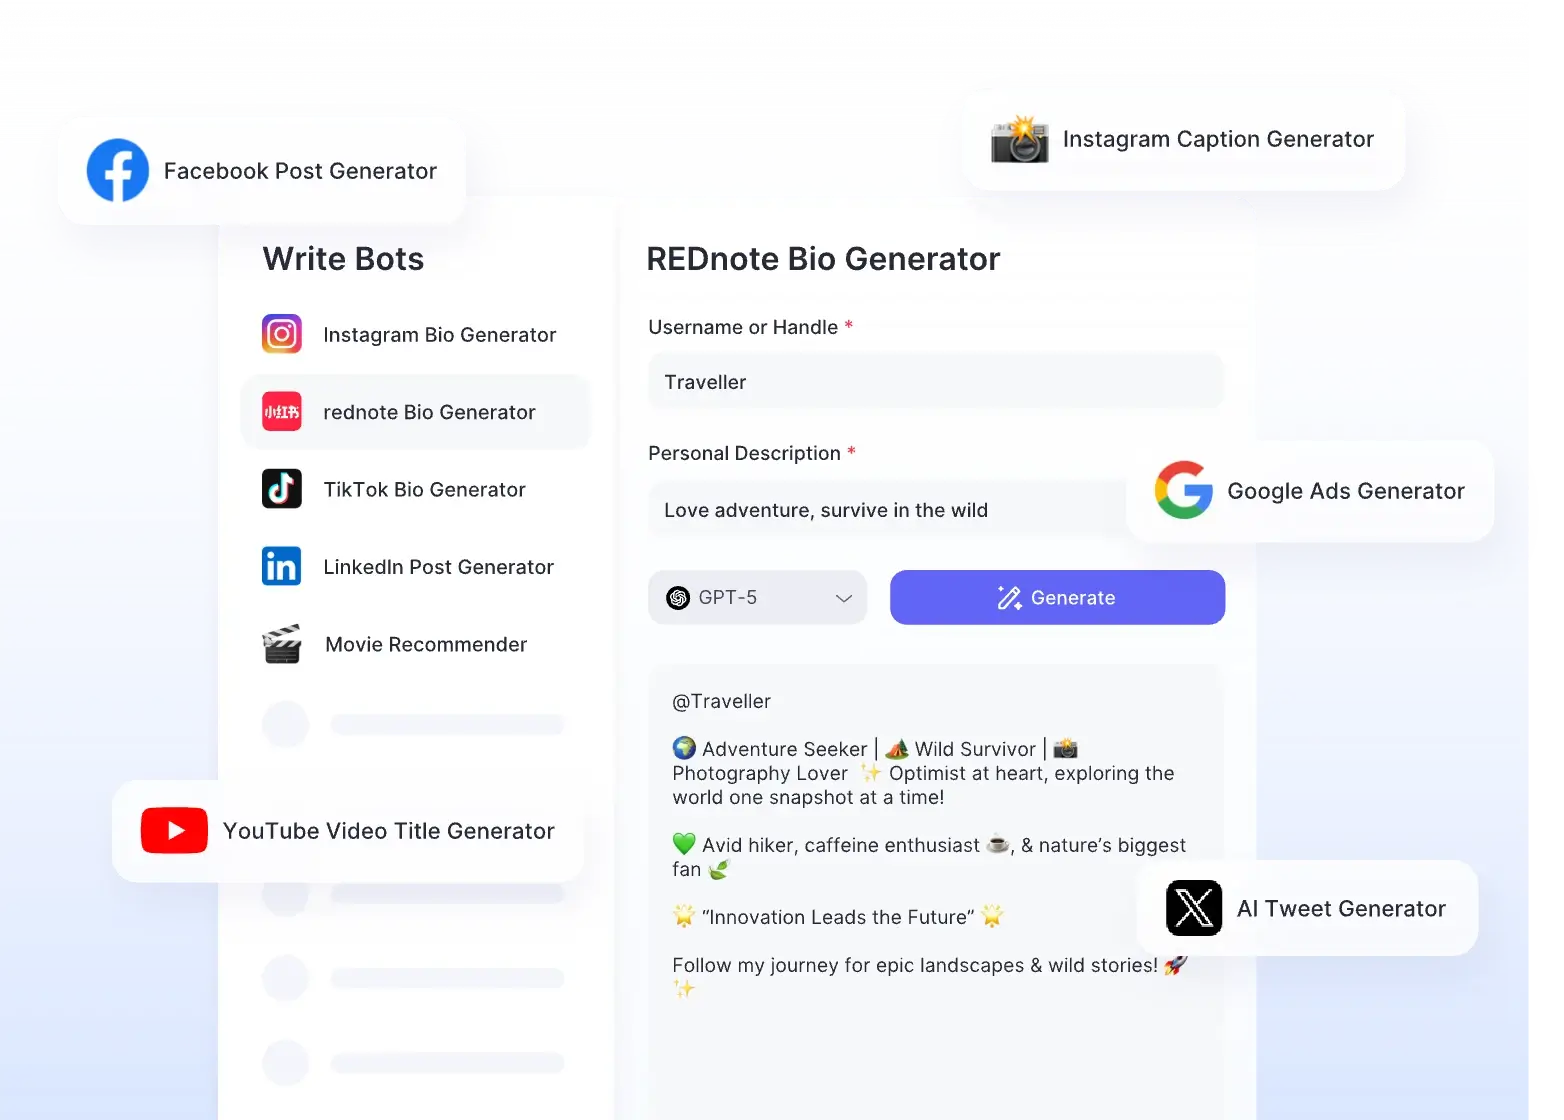This screenshot has width=1564, height=1120.
Task: Click the "Innovation Leads the Future" line
Action: pyautogui.click(x=838, y=917)
